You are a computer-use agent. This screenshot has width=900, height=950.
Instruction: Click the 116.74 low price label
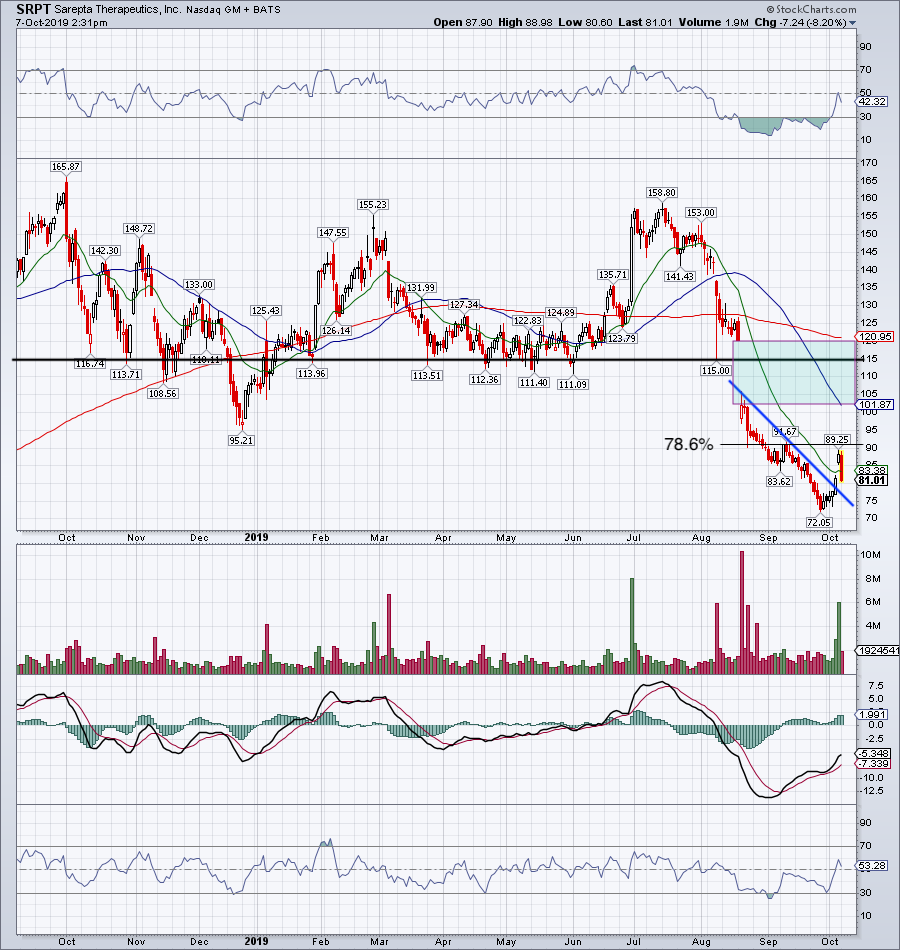90,364
